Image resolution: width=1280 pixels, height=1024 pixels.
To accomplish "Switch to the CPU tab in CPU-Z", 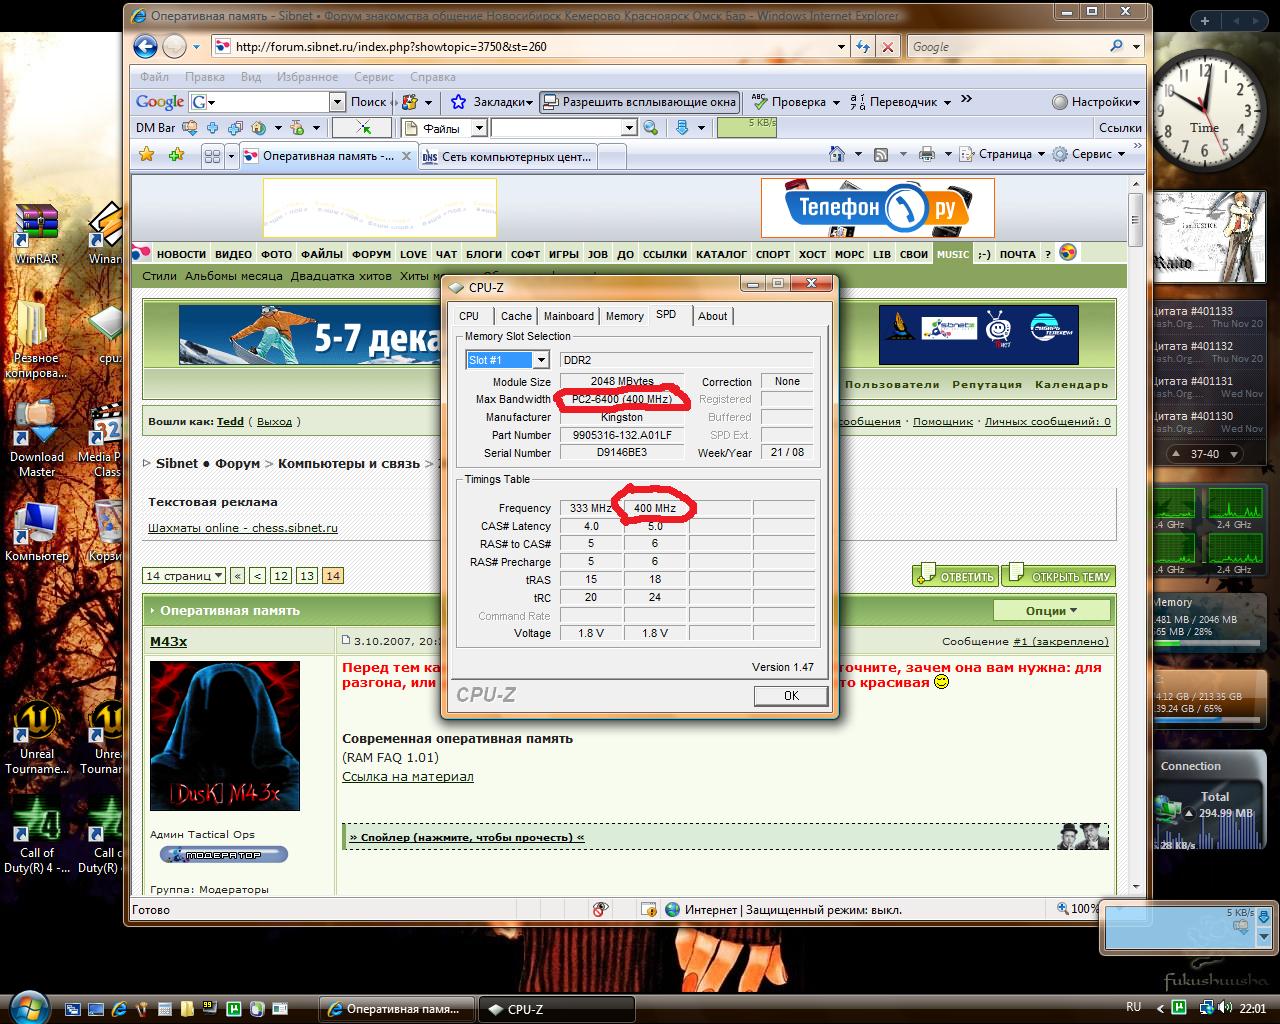I will 469,316.
